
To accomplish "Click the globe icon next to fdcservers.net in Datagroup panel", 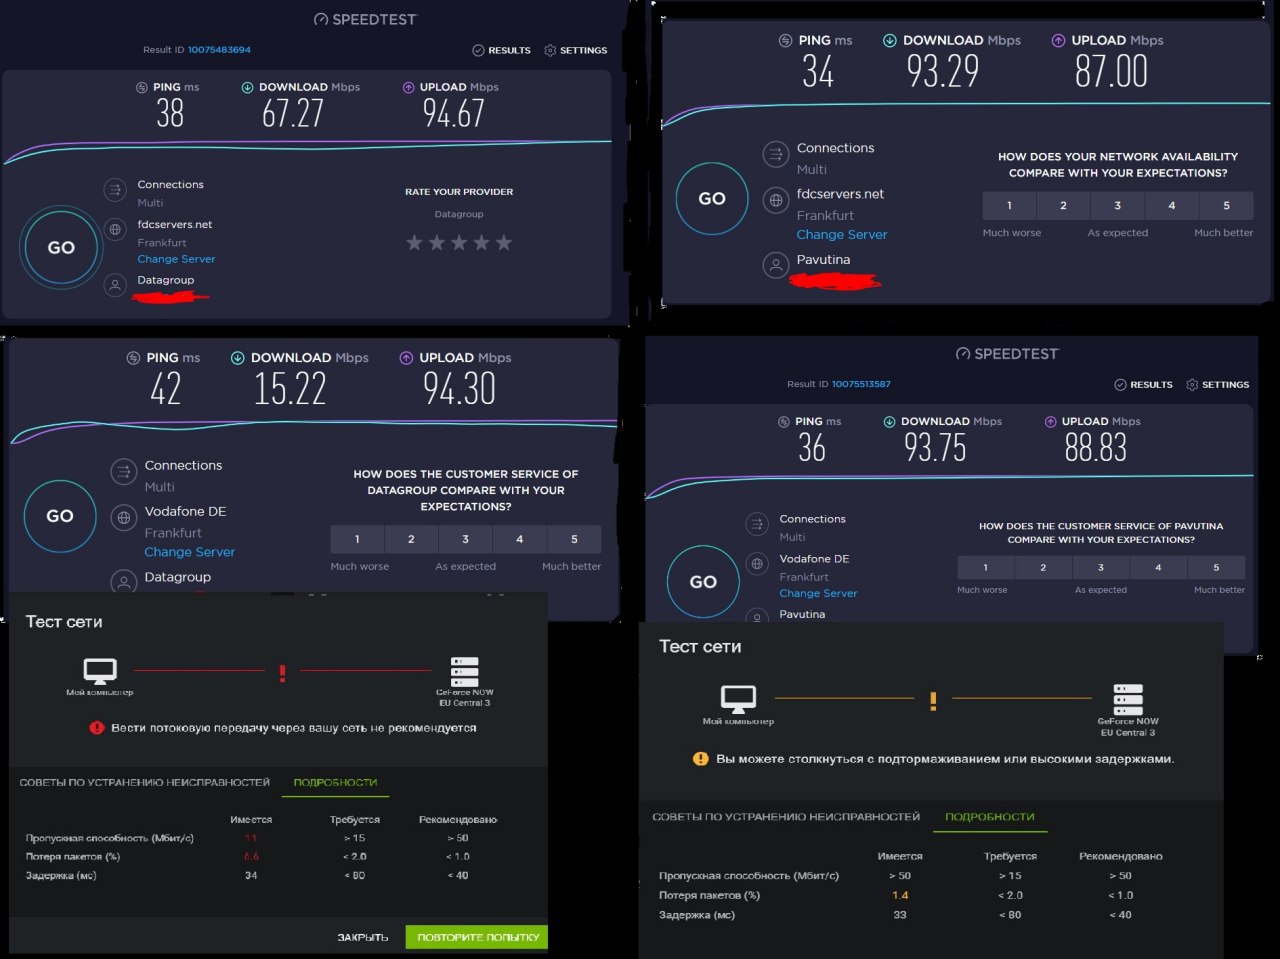I will (x=115, y=230).
